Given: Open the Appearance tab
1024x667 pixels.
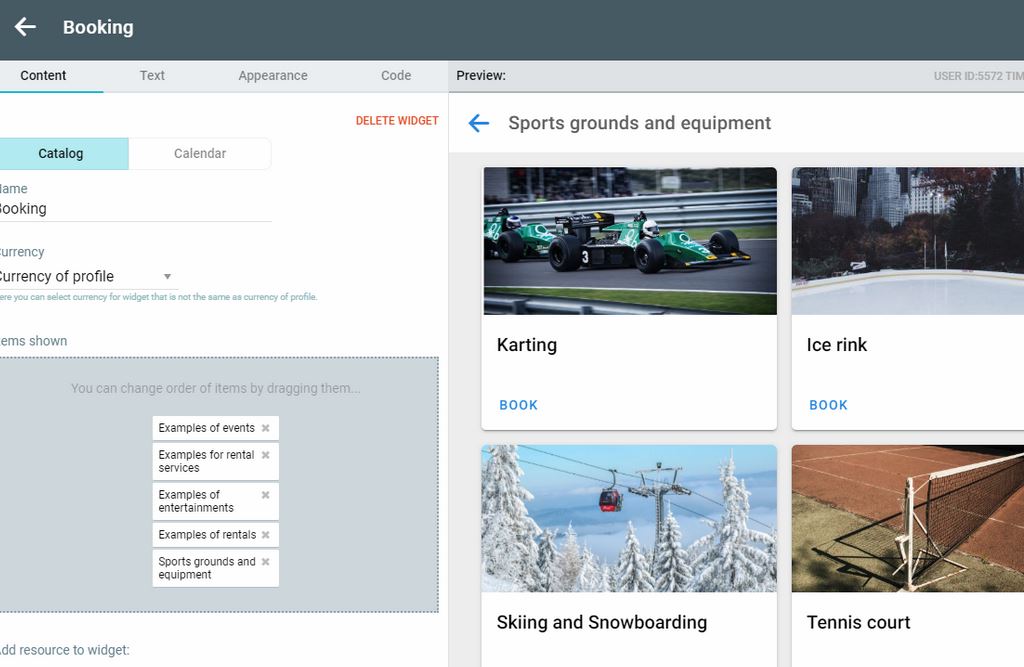Looking at the screenshot, I should pos(273,76).
